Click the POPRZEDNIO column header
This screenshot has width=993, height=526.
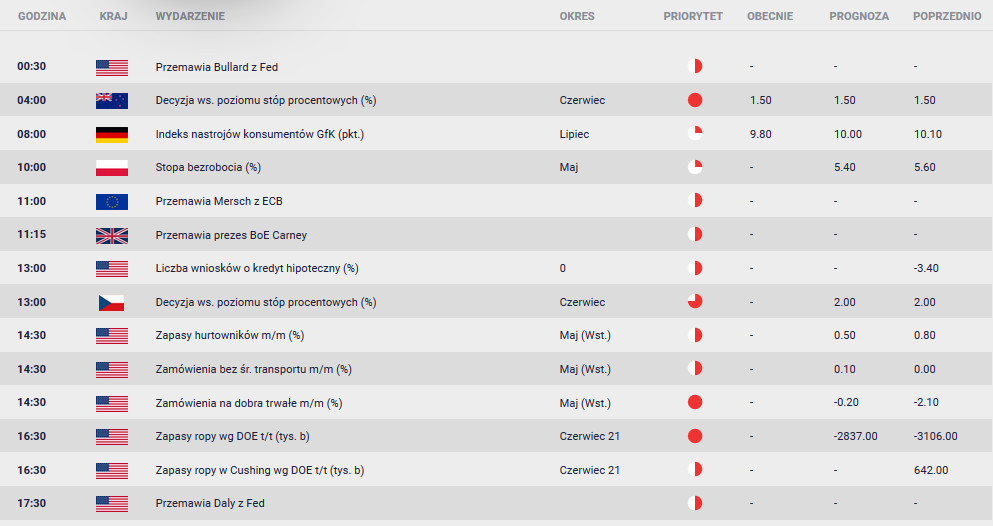click(x=947, y=16)
